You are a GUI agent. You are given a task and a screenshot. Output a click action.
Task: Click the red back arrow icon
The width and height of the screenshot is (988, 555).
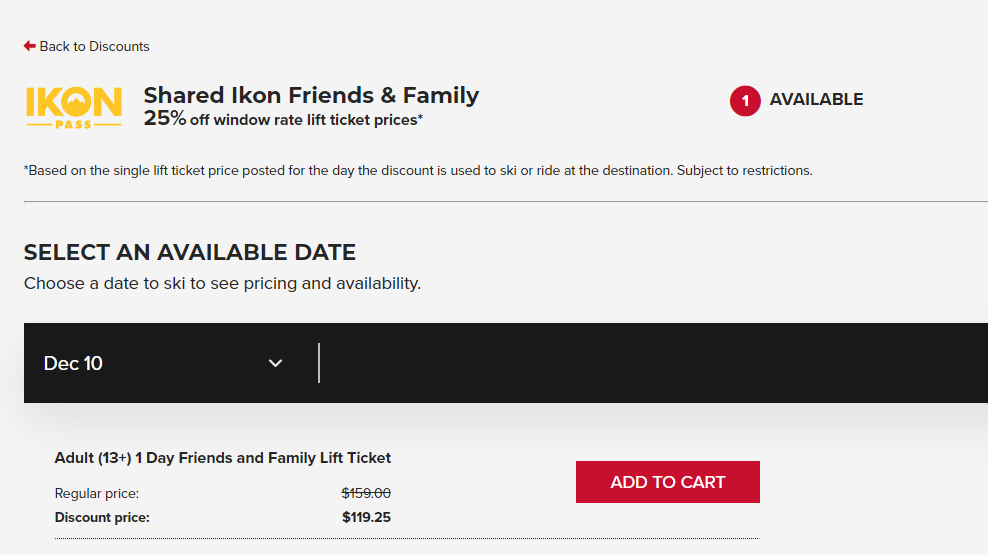coord(30,46)
